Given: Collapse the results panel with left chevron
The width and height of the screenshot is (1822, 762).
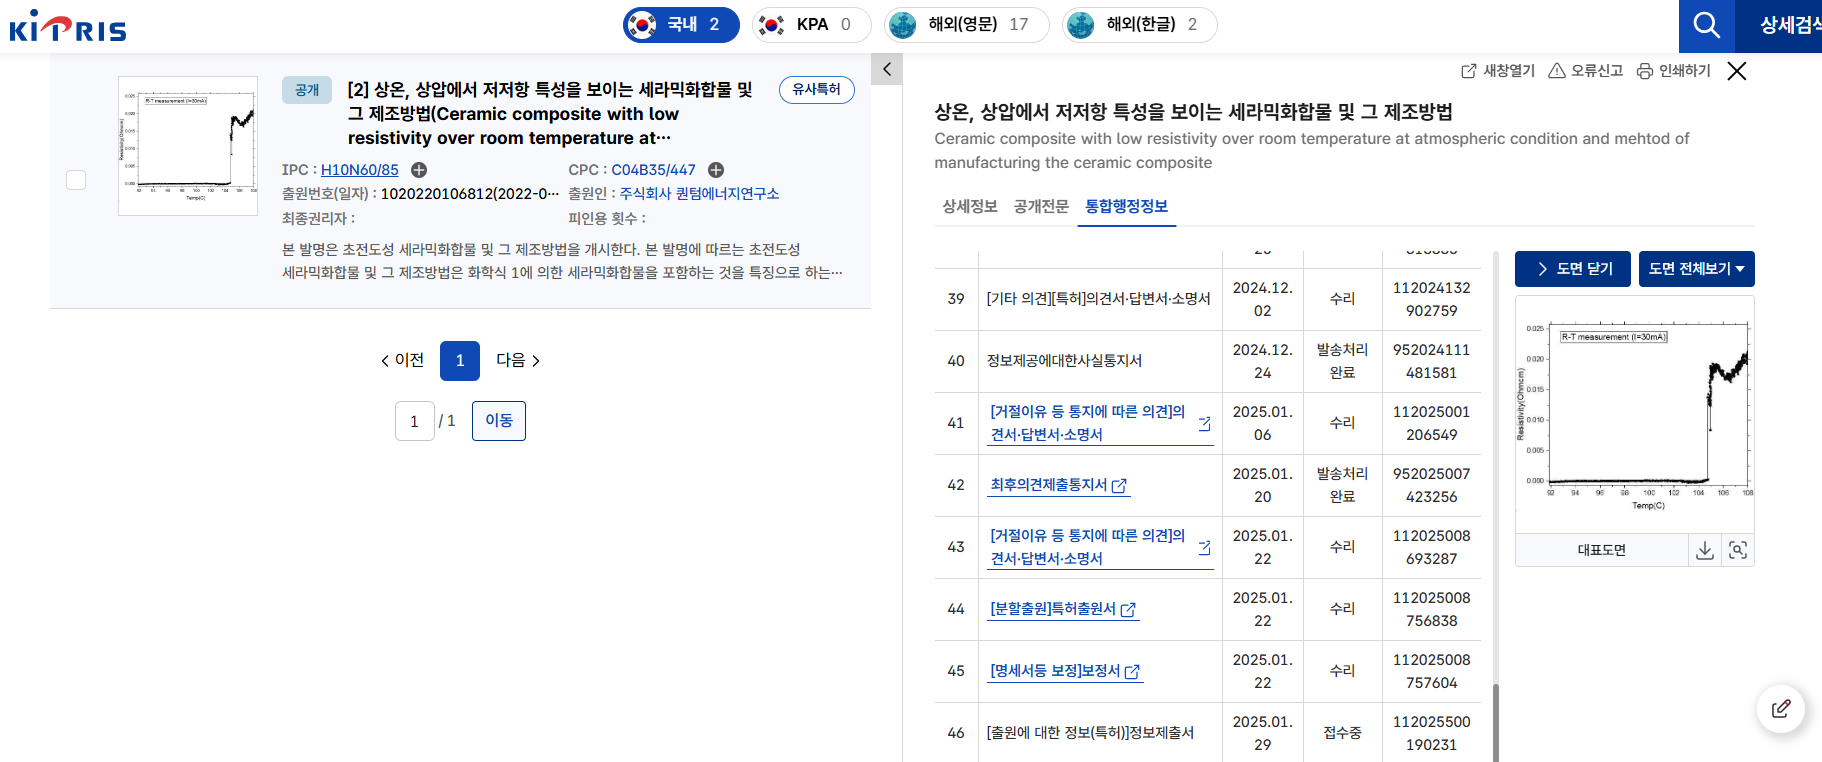Looking at the screenshot, I should coord(887,69).
